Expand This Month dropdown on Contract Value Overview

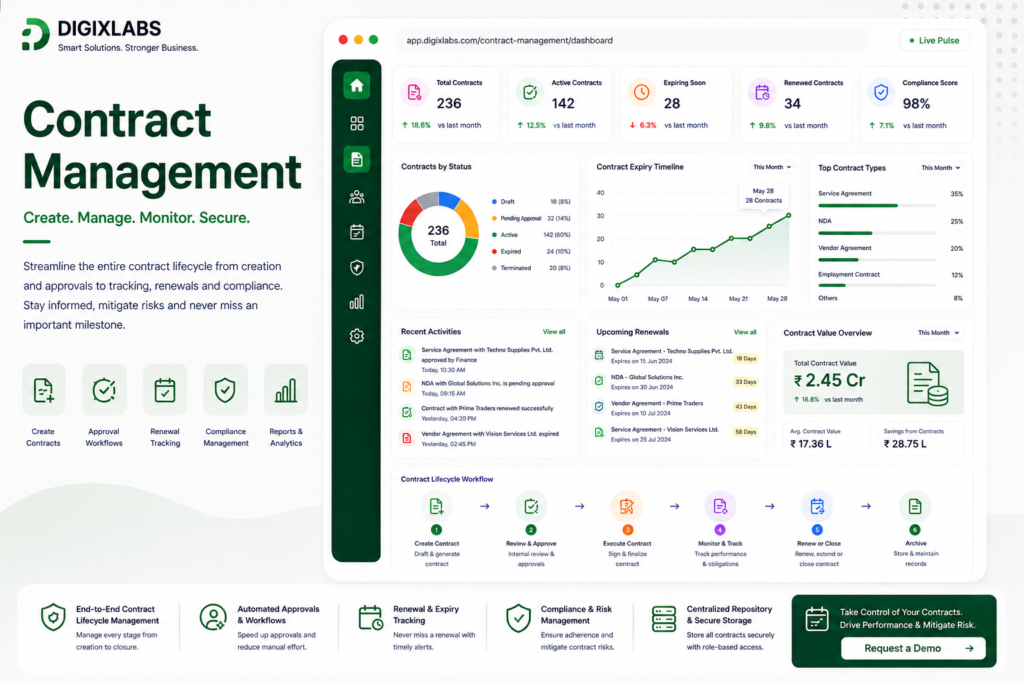pyautogui.click(x=938, y=333)
